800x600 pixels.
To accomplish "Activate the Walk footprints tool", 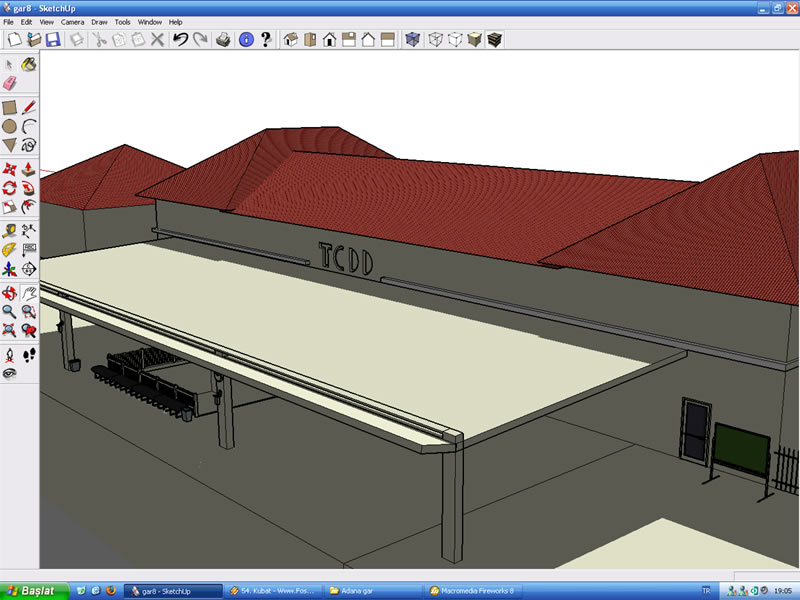I will tap(29, 355).
